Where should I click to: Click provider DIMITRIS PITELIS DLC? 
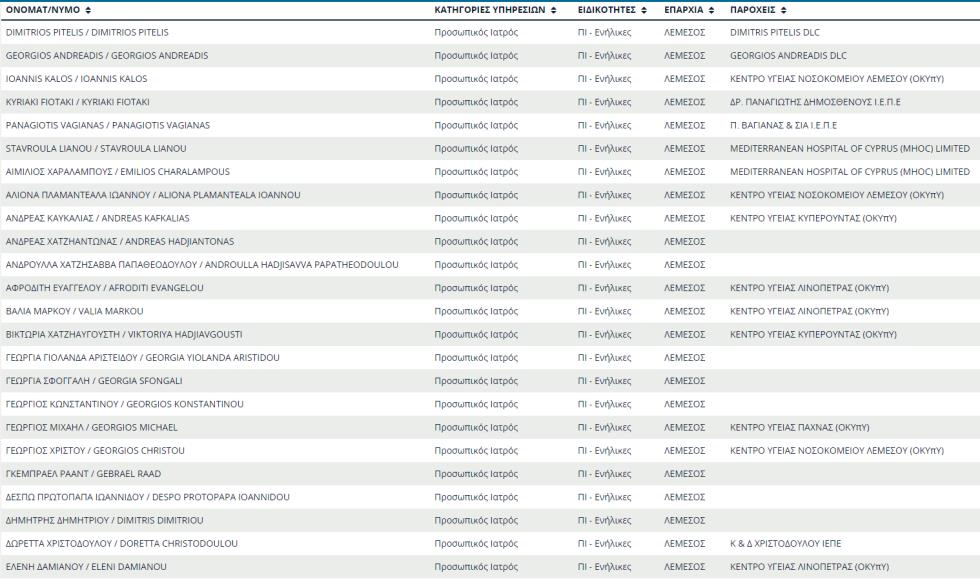point(774,33)
